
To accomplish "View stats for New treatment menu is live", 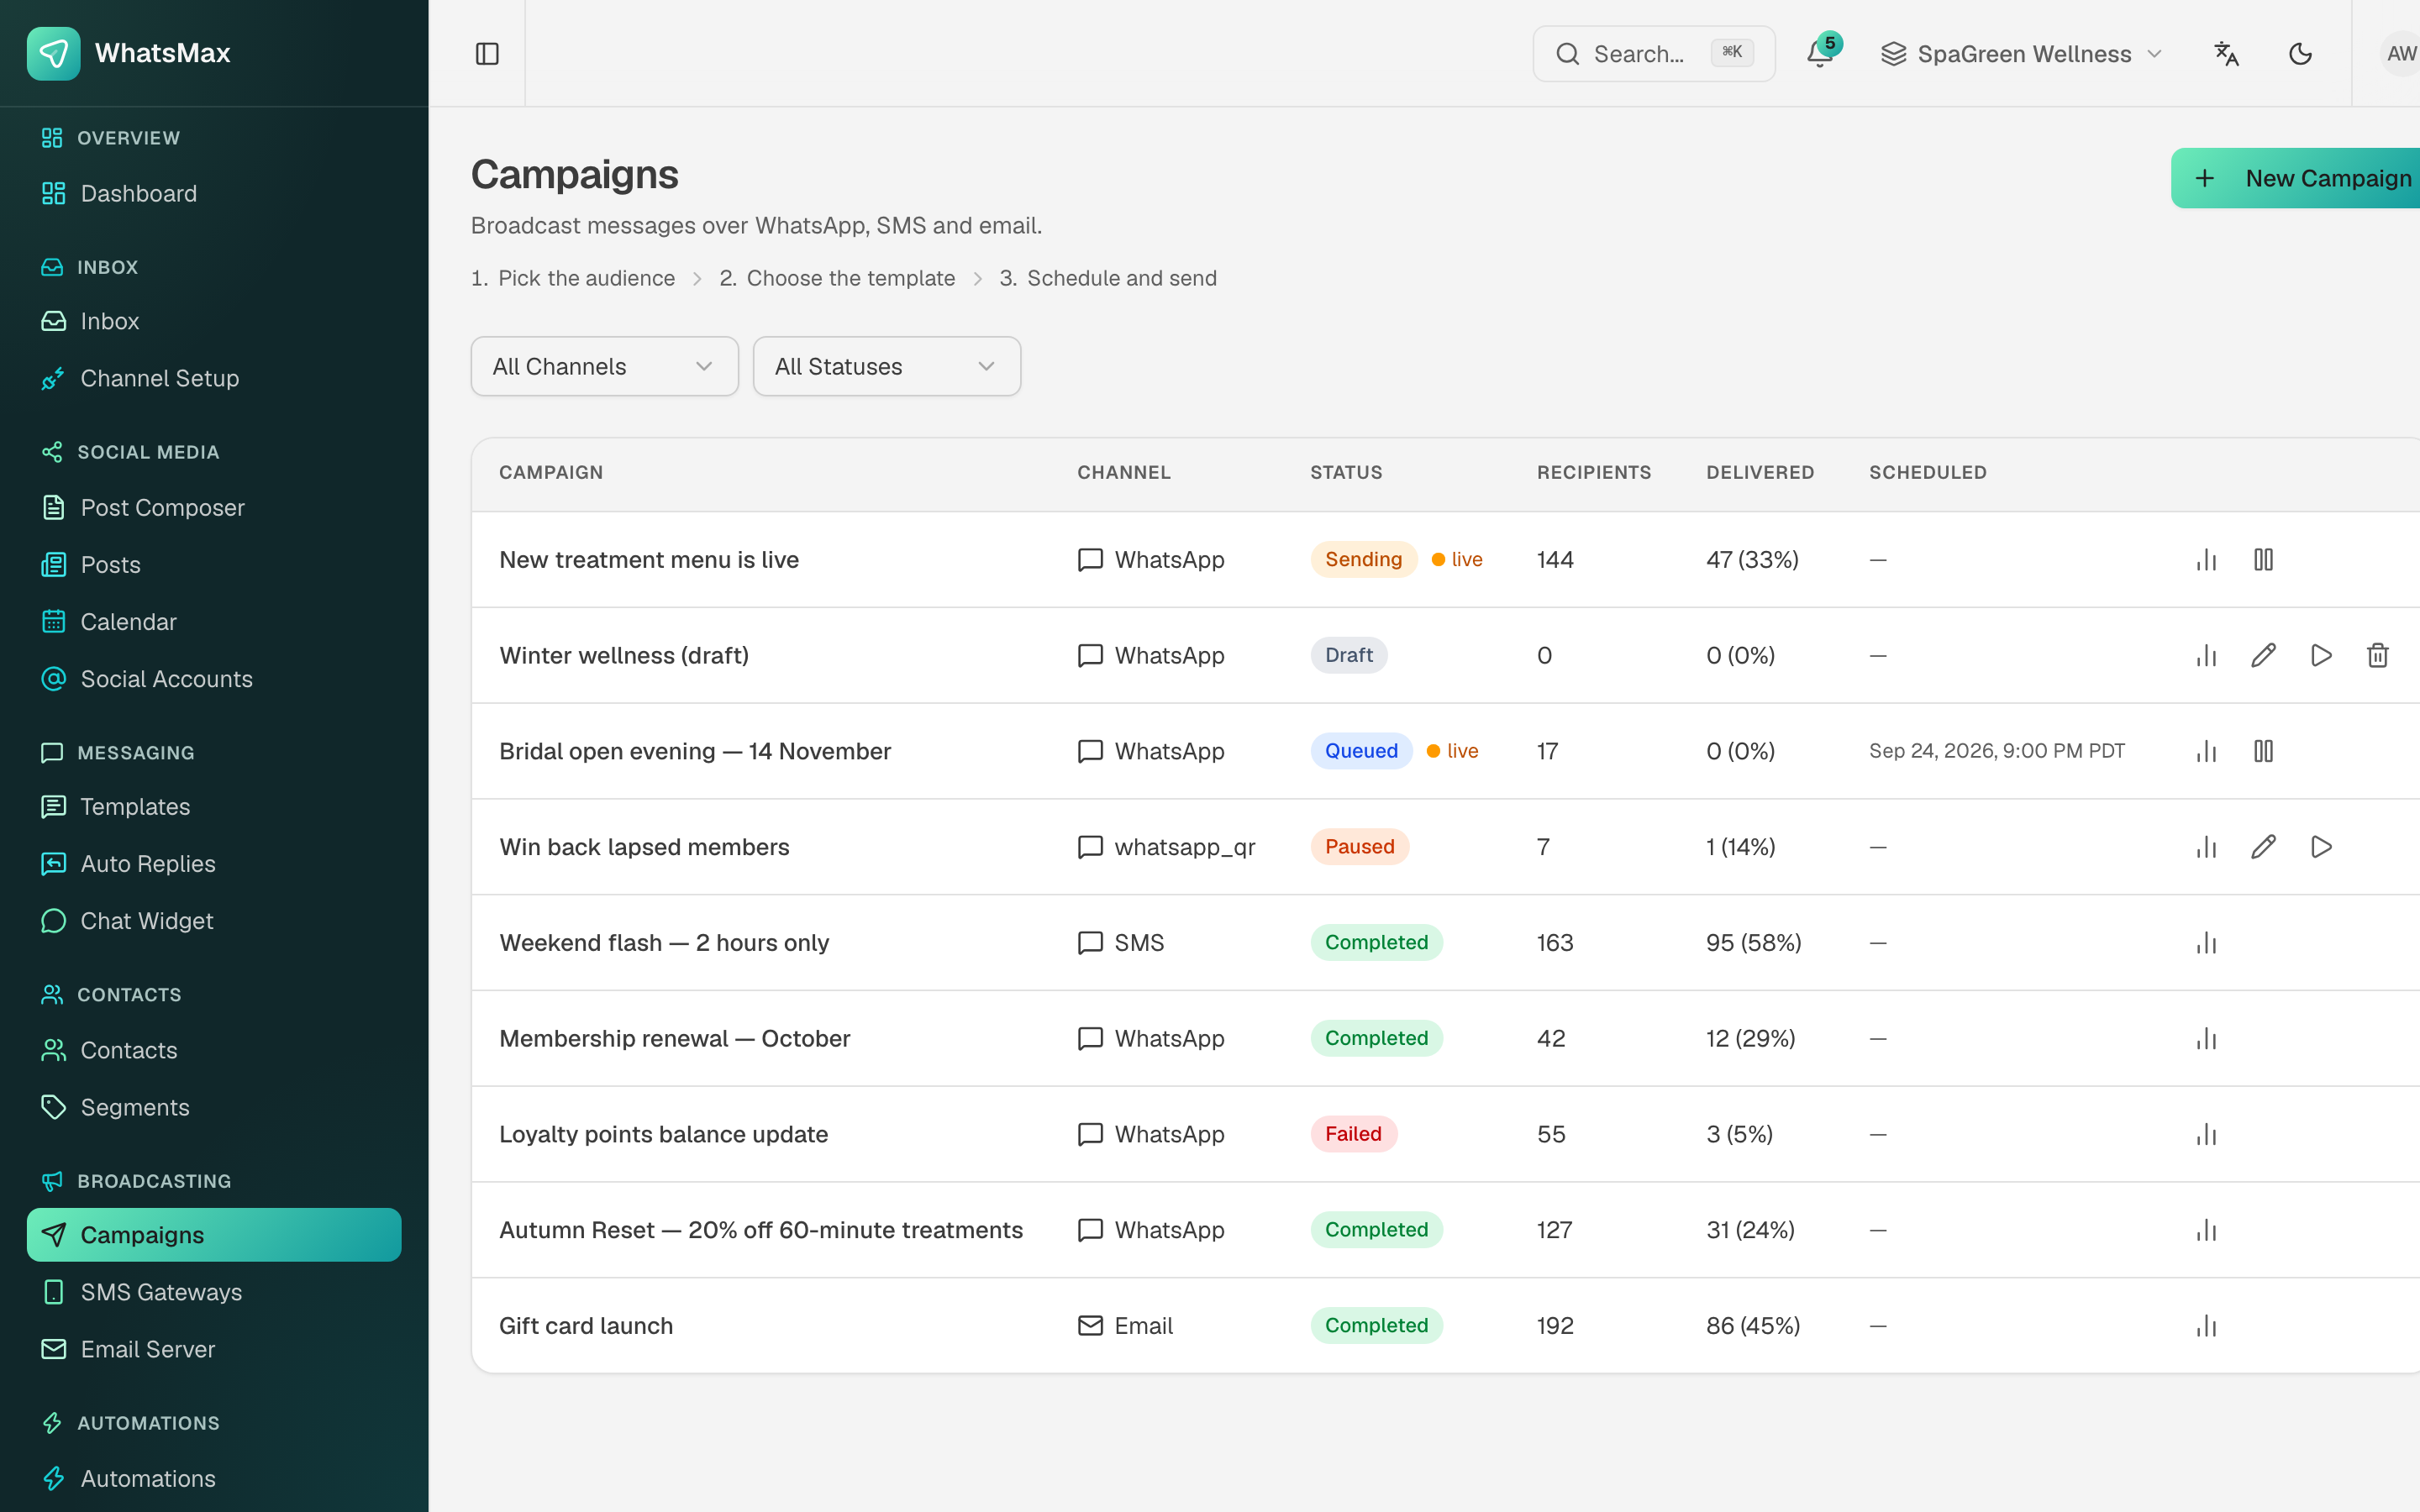I will tap(2206, 560).
